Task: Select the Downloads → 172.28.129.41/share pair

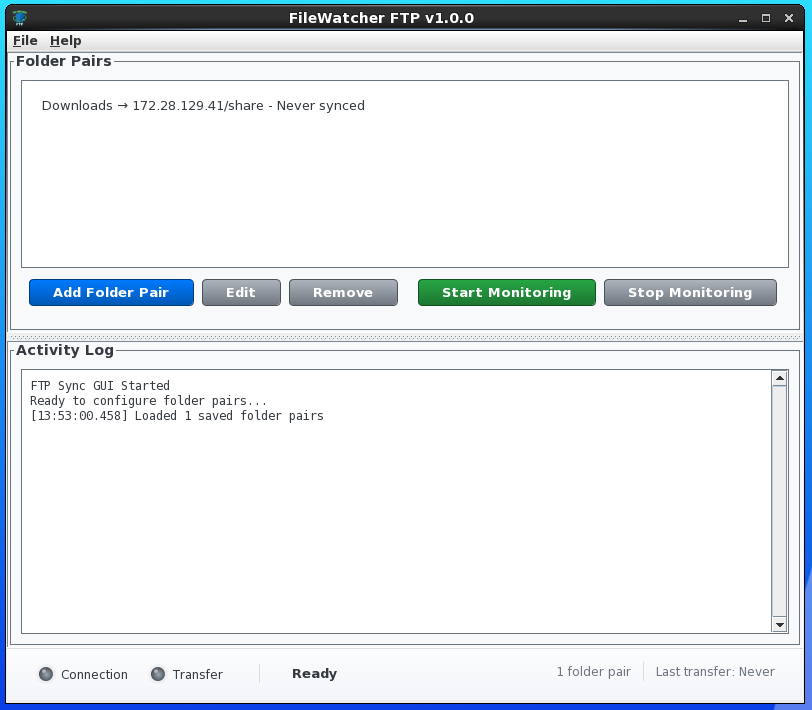Action: (203, 106)
